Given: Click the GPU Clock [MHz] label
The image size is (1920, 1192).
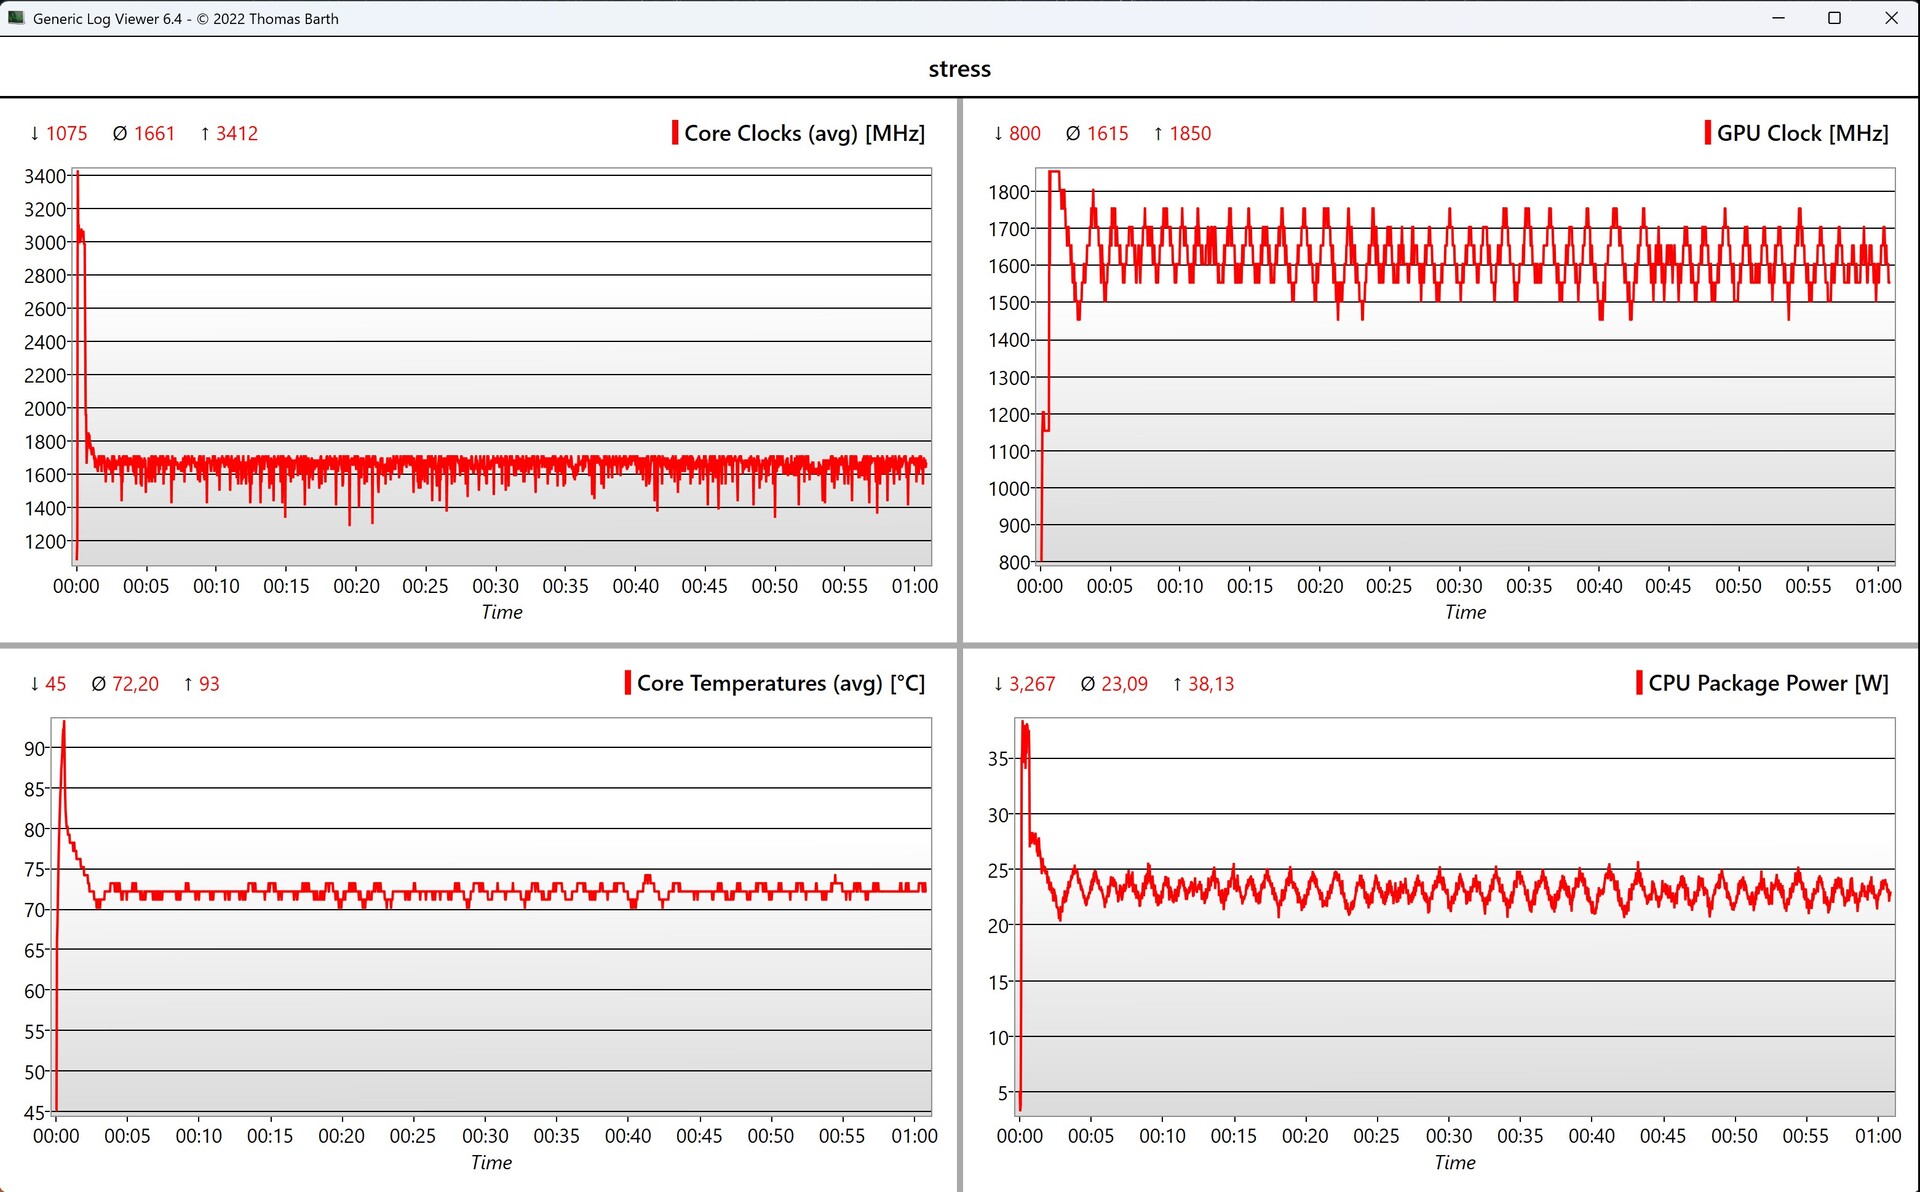Looking at the screenshot, I should (1802, 133).
